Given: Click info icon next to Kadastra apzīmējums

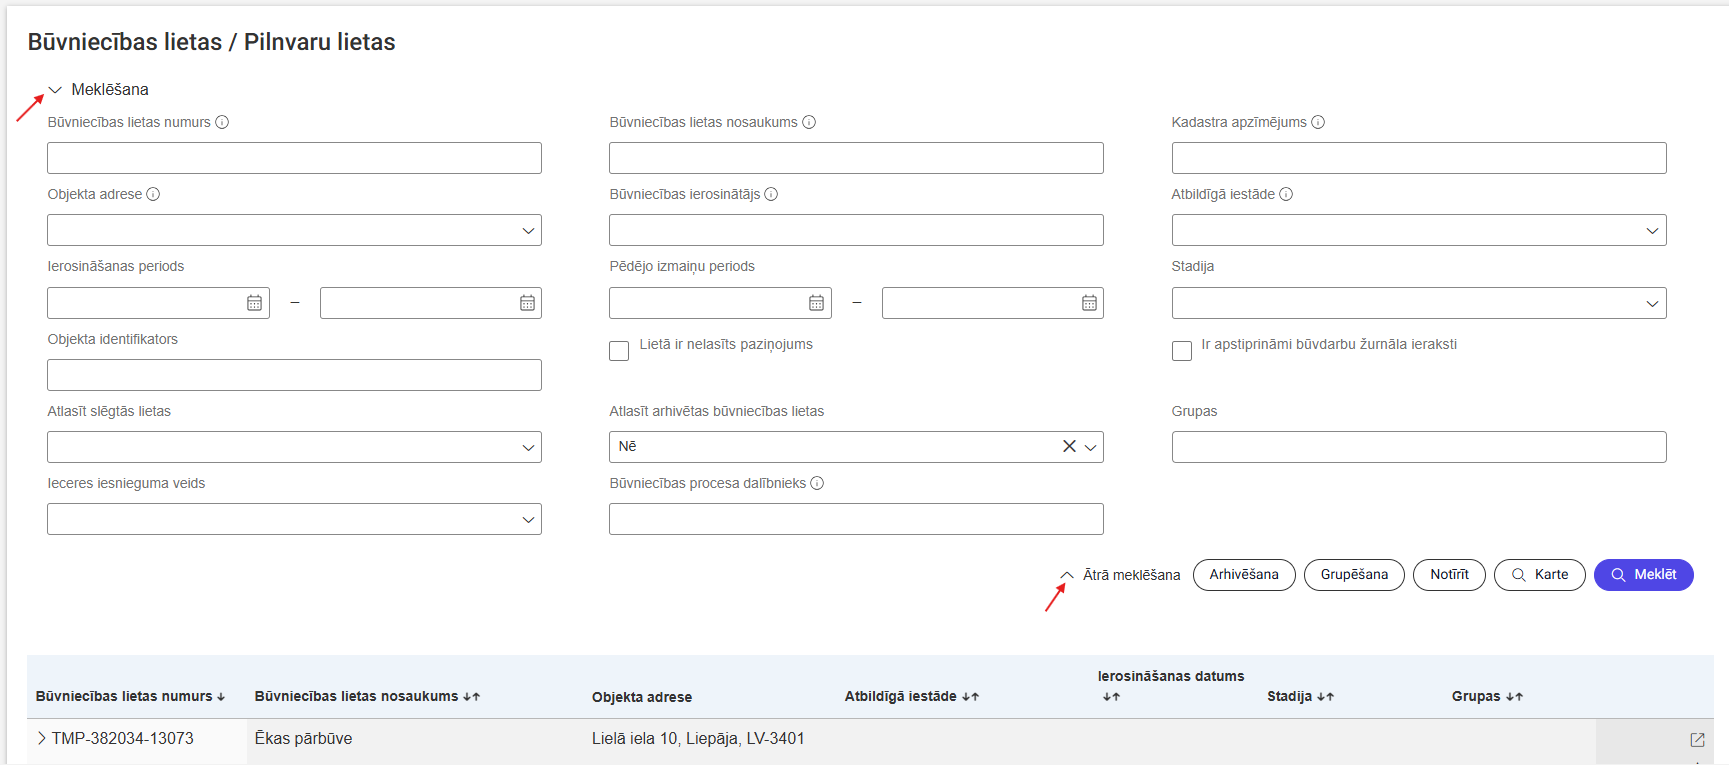Looking at the screenshot, I should click(x=1318, y=122).
